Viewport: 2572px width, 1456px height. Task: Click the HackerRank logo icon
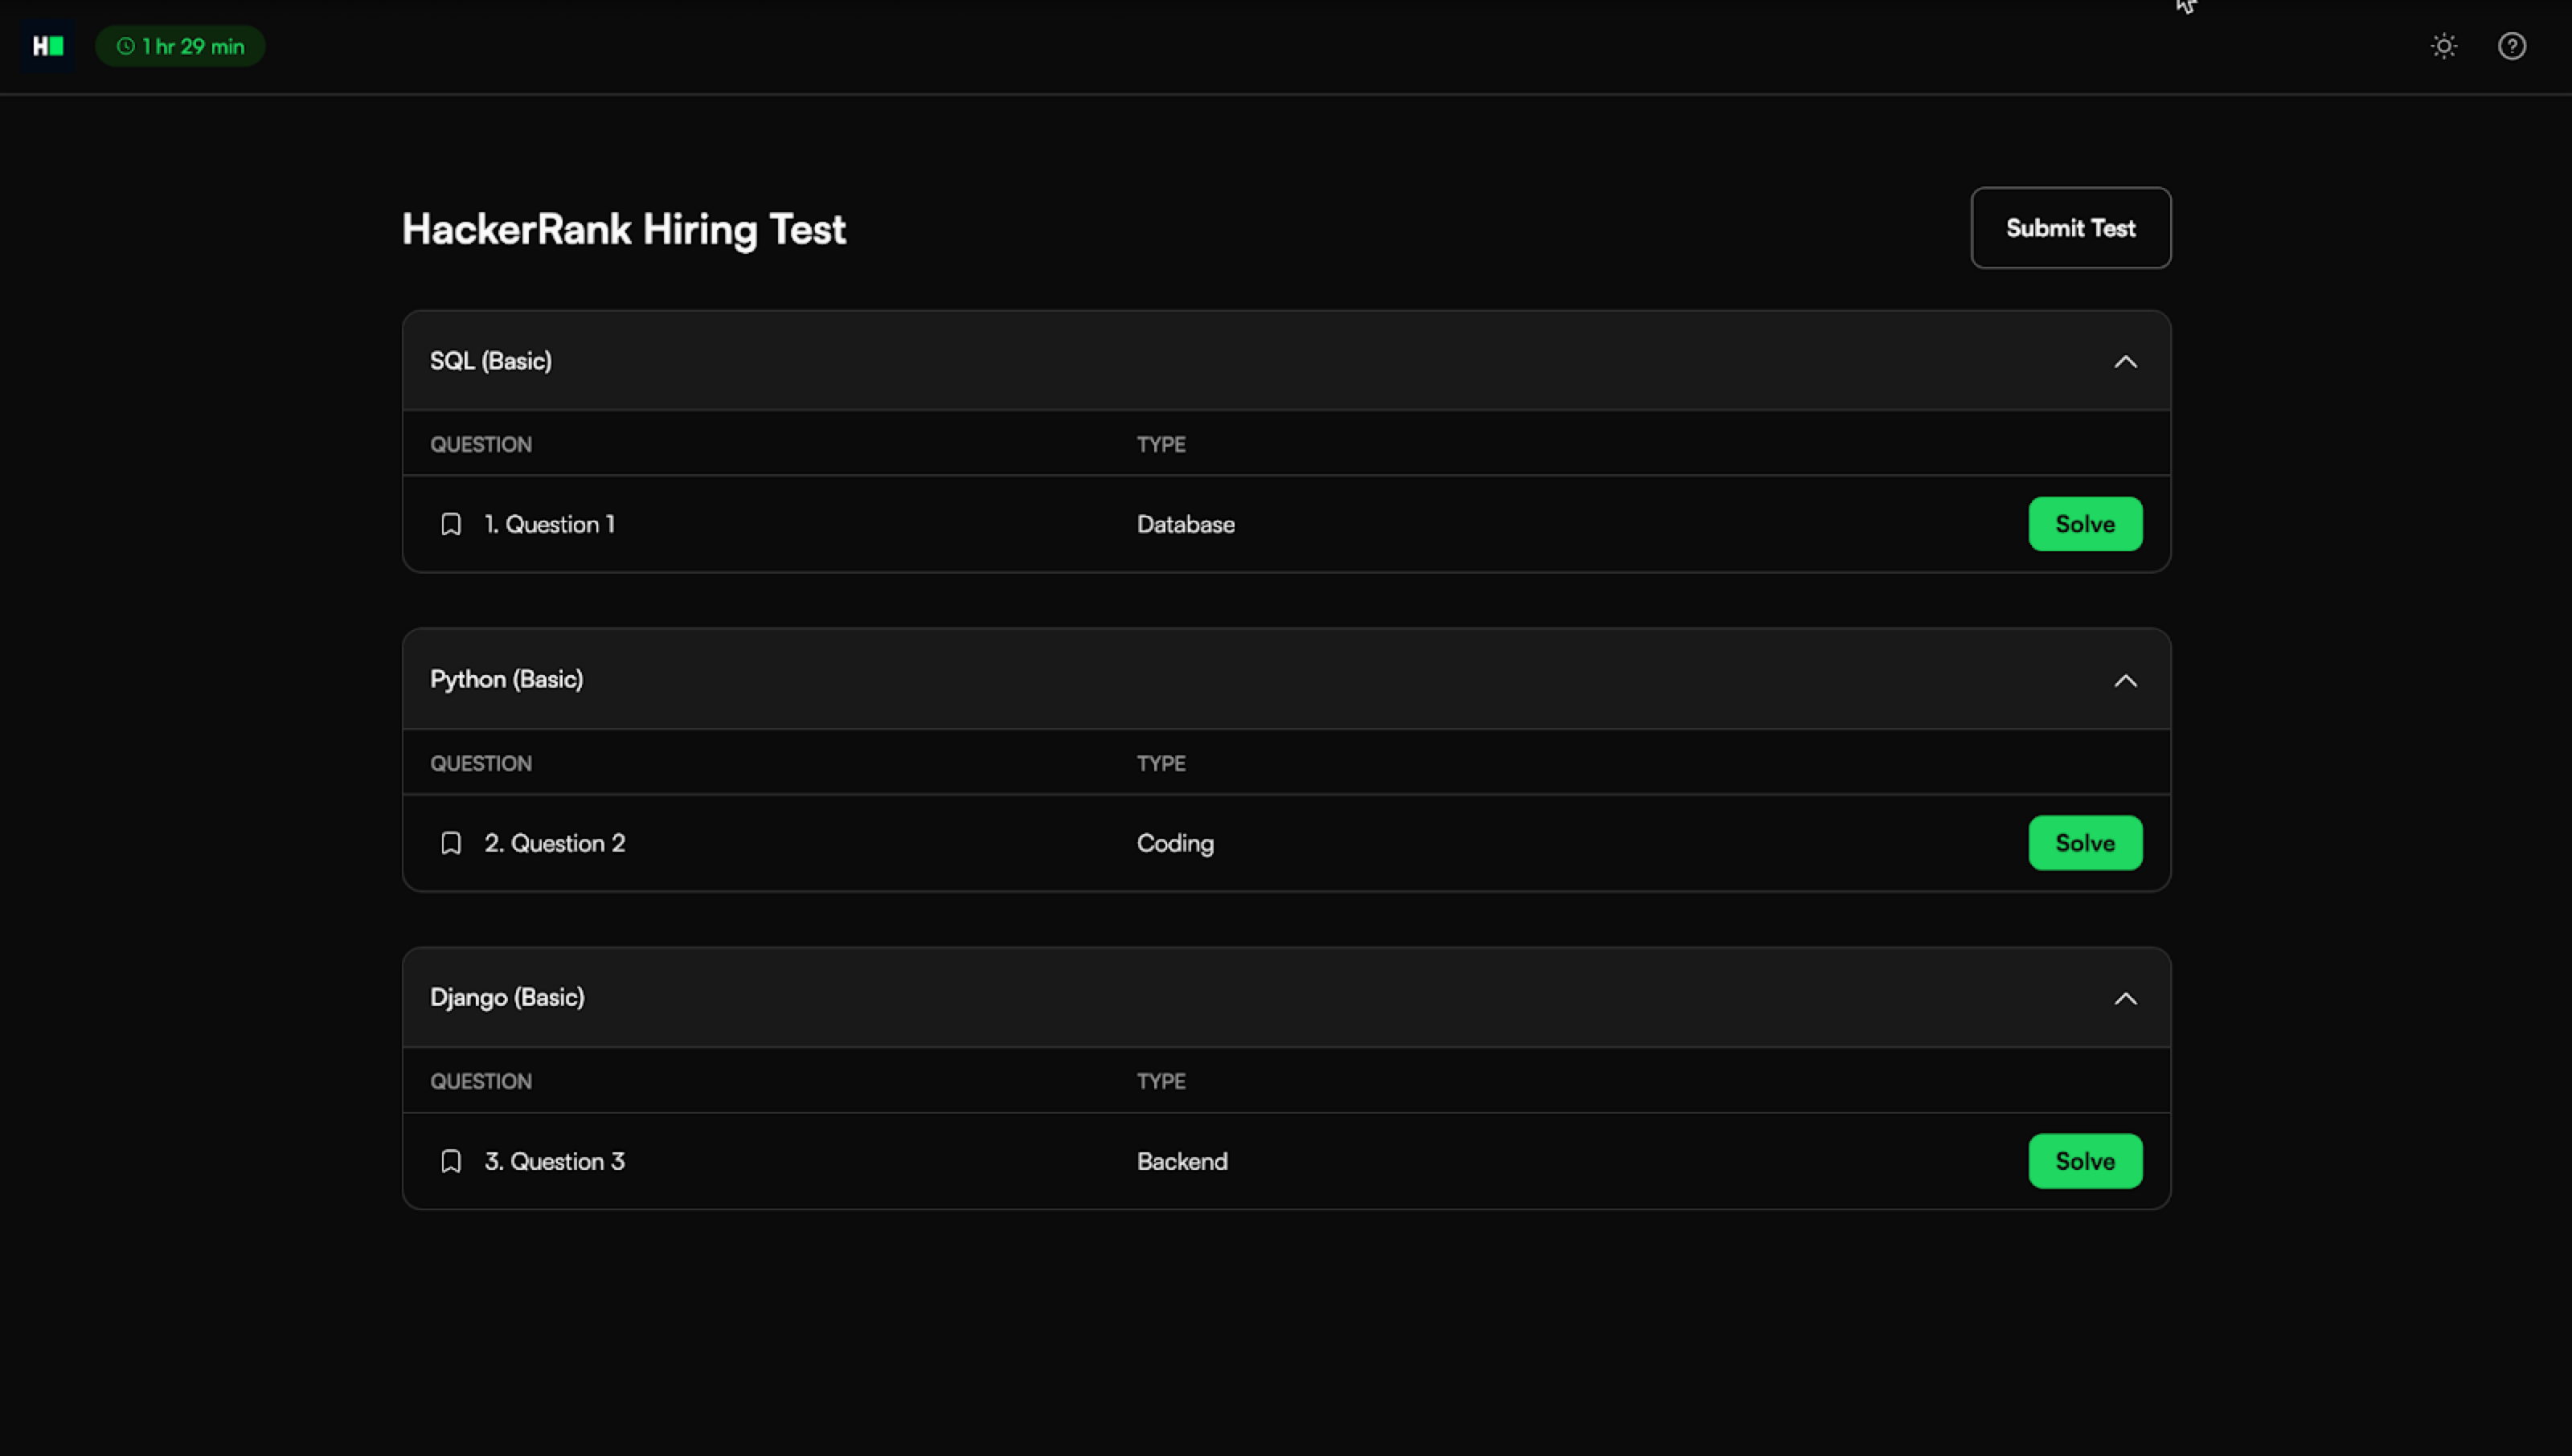tap(48, 46)
